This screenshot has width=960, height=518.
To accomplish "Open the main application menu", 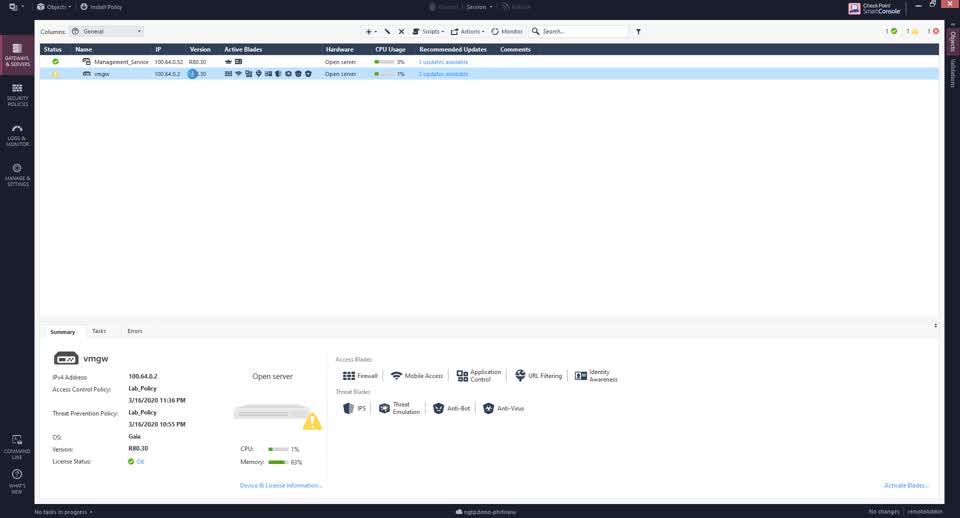I will click(17, 7).
